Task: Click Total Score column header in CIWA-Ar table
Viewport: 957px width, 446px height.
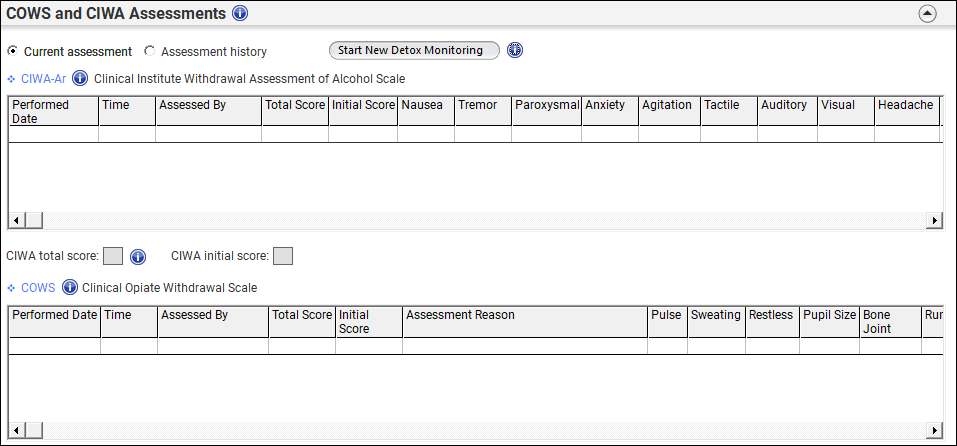Action: tap(295, 105)
